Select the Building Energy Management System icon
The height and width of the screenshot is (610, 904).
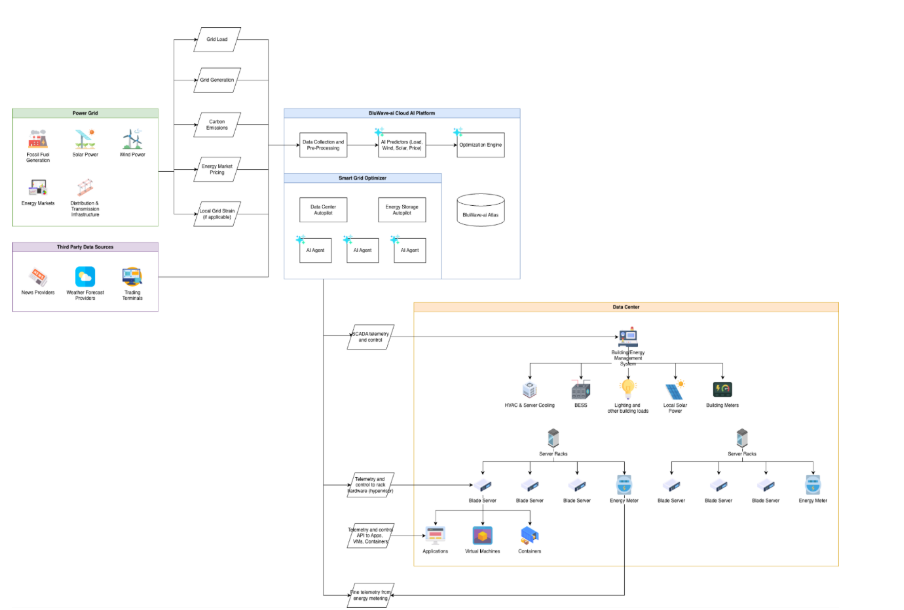(x=628, y=340)
